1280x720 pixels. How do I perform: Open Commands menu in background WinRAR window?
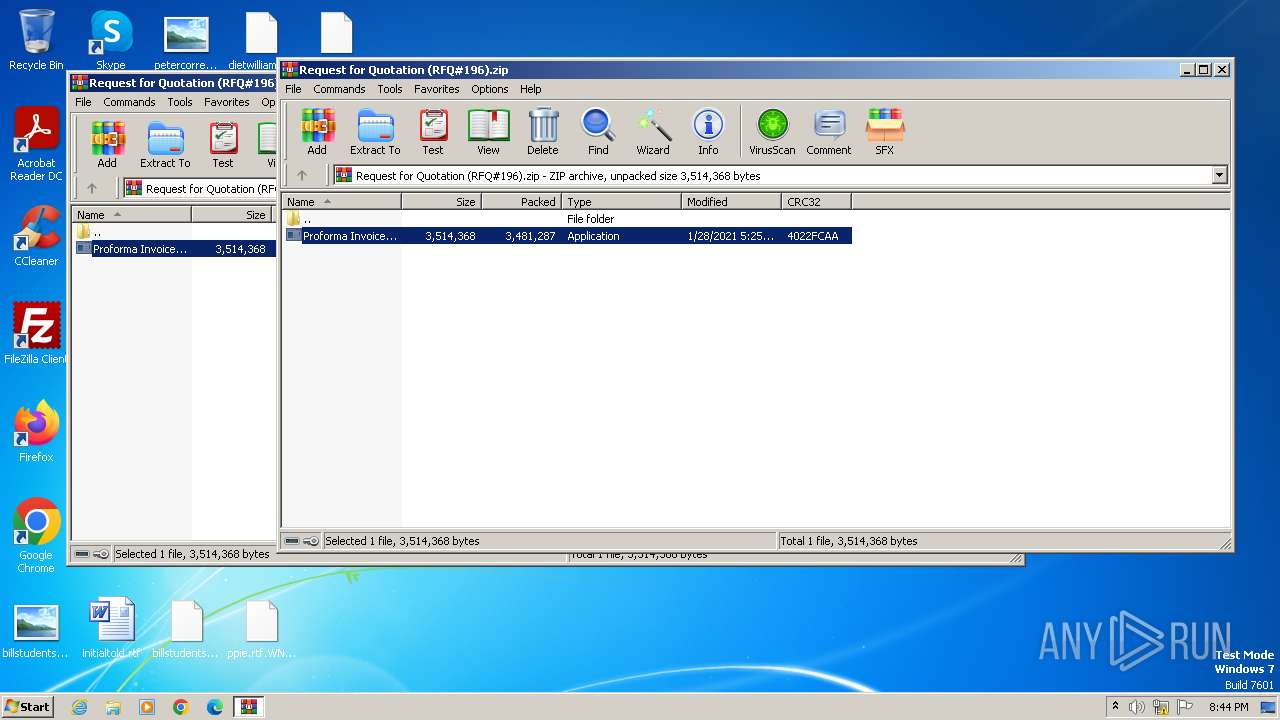click(129, 102)
